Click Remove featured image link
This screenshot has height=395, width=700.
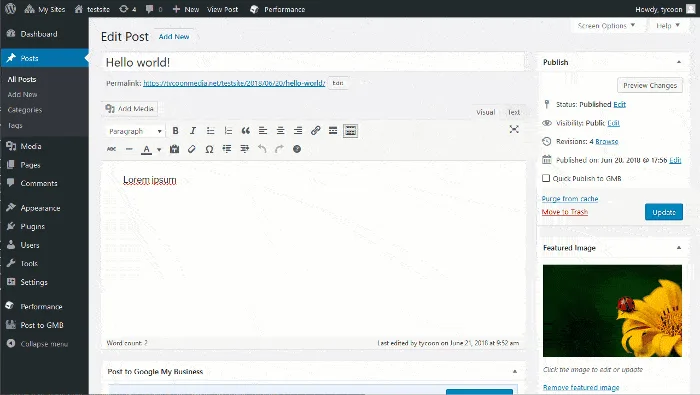(x=581, y=387)
